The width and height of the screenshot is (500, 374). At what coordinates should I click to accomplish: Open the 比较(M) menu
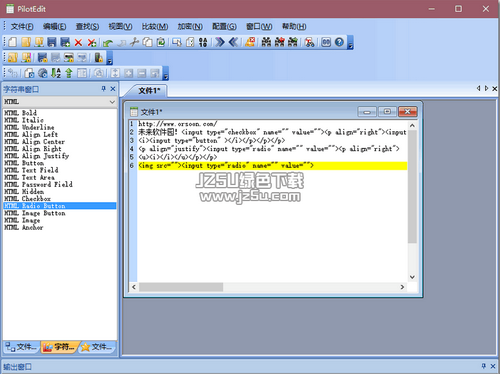pyautogui.click(x=155, y=26)
